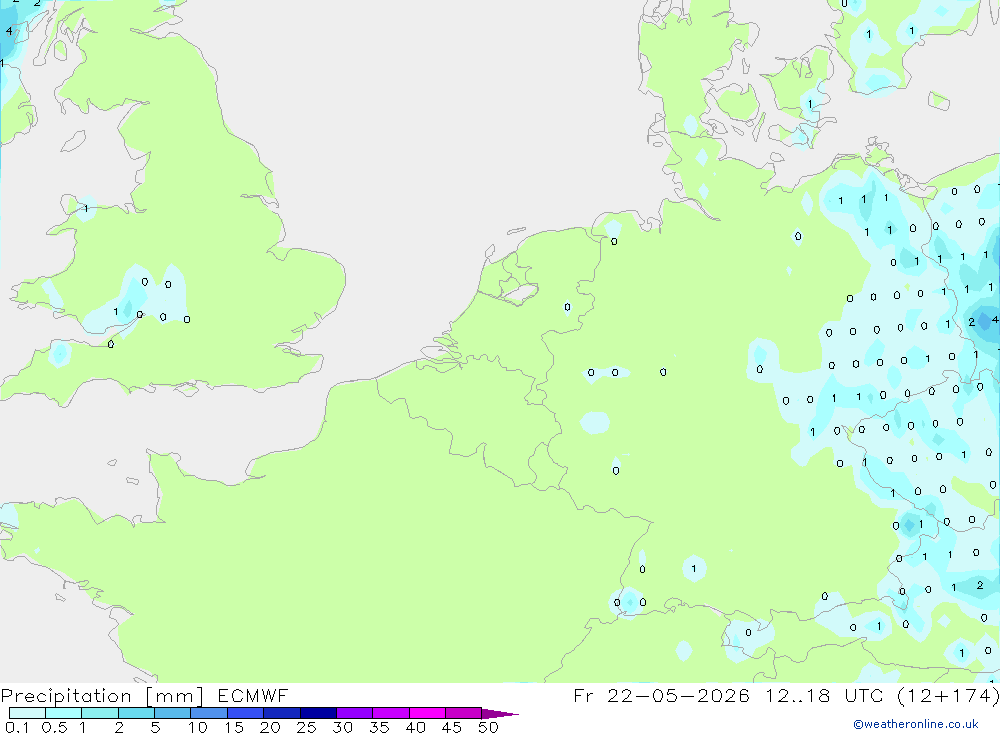The width and height of the screenshot is (1000, 733).
Task: Select the 40–45 mm magenta legend swatch
Action: point(427,713)
